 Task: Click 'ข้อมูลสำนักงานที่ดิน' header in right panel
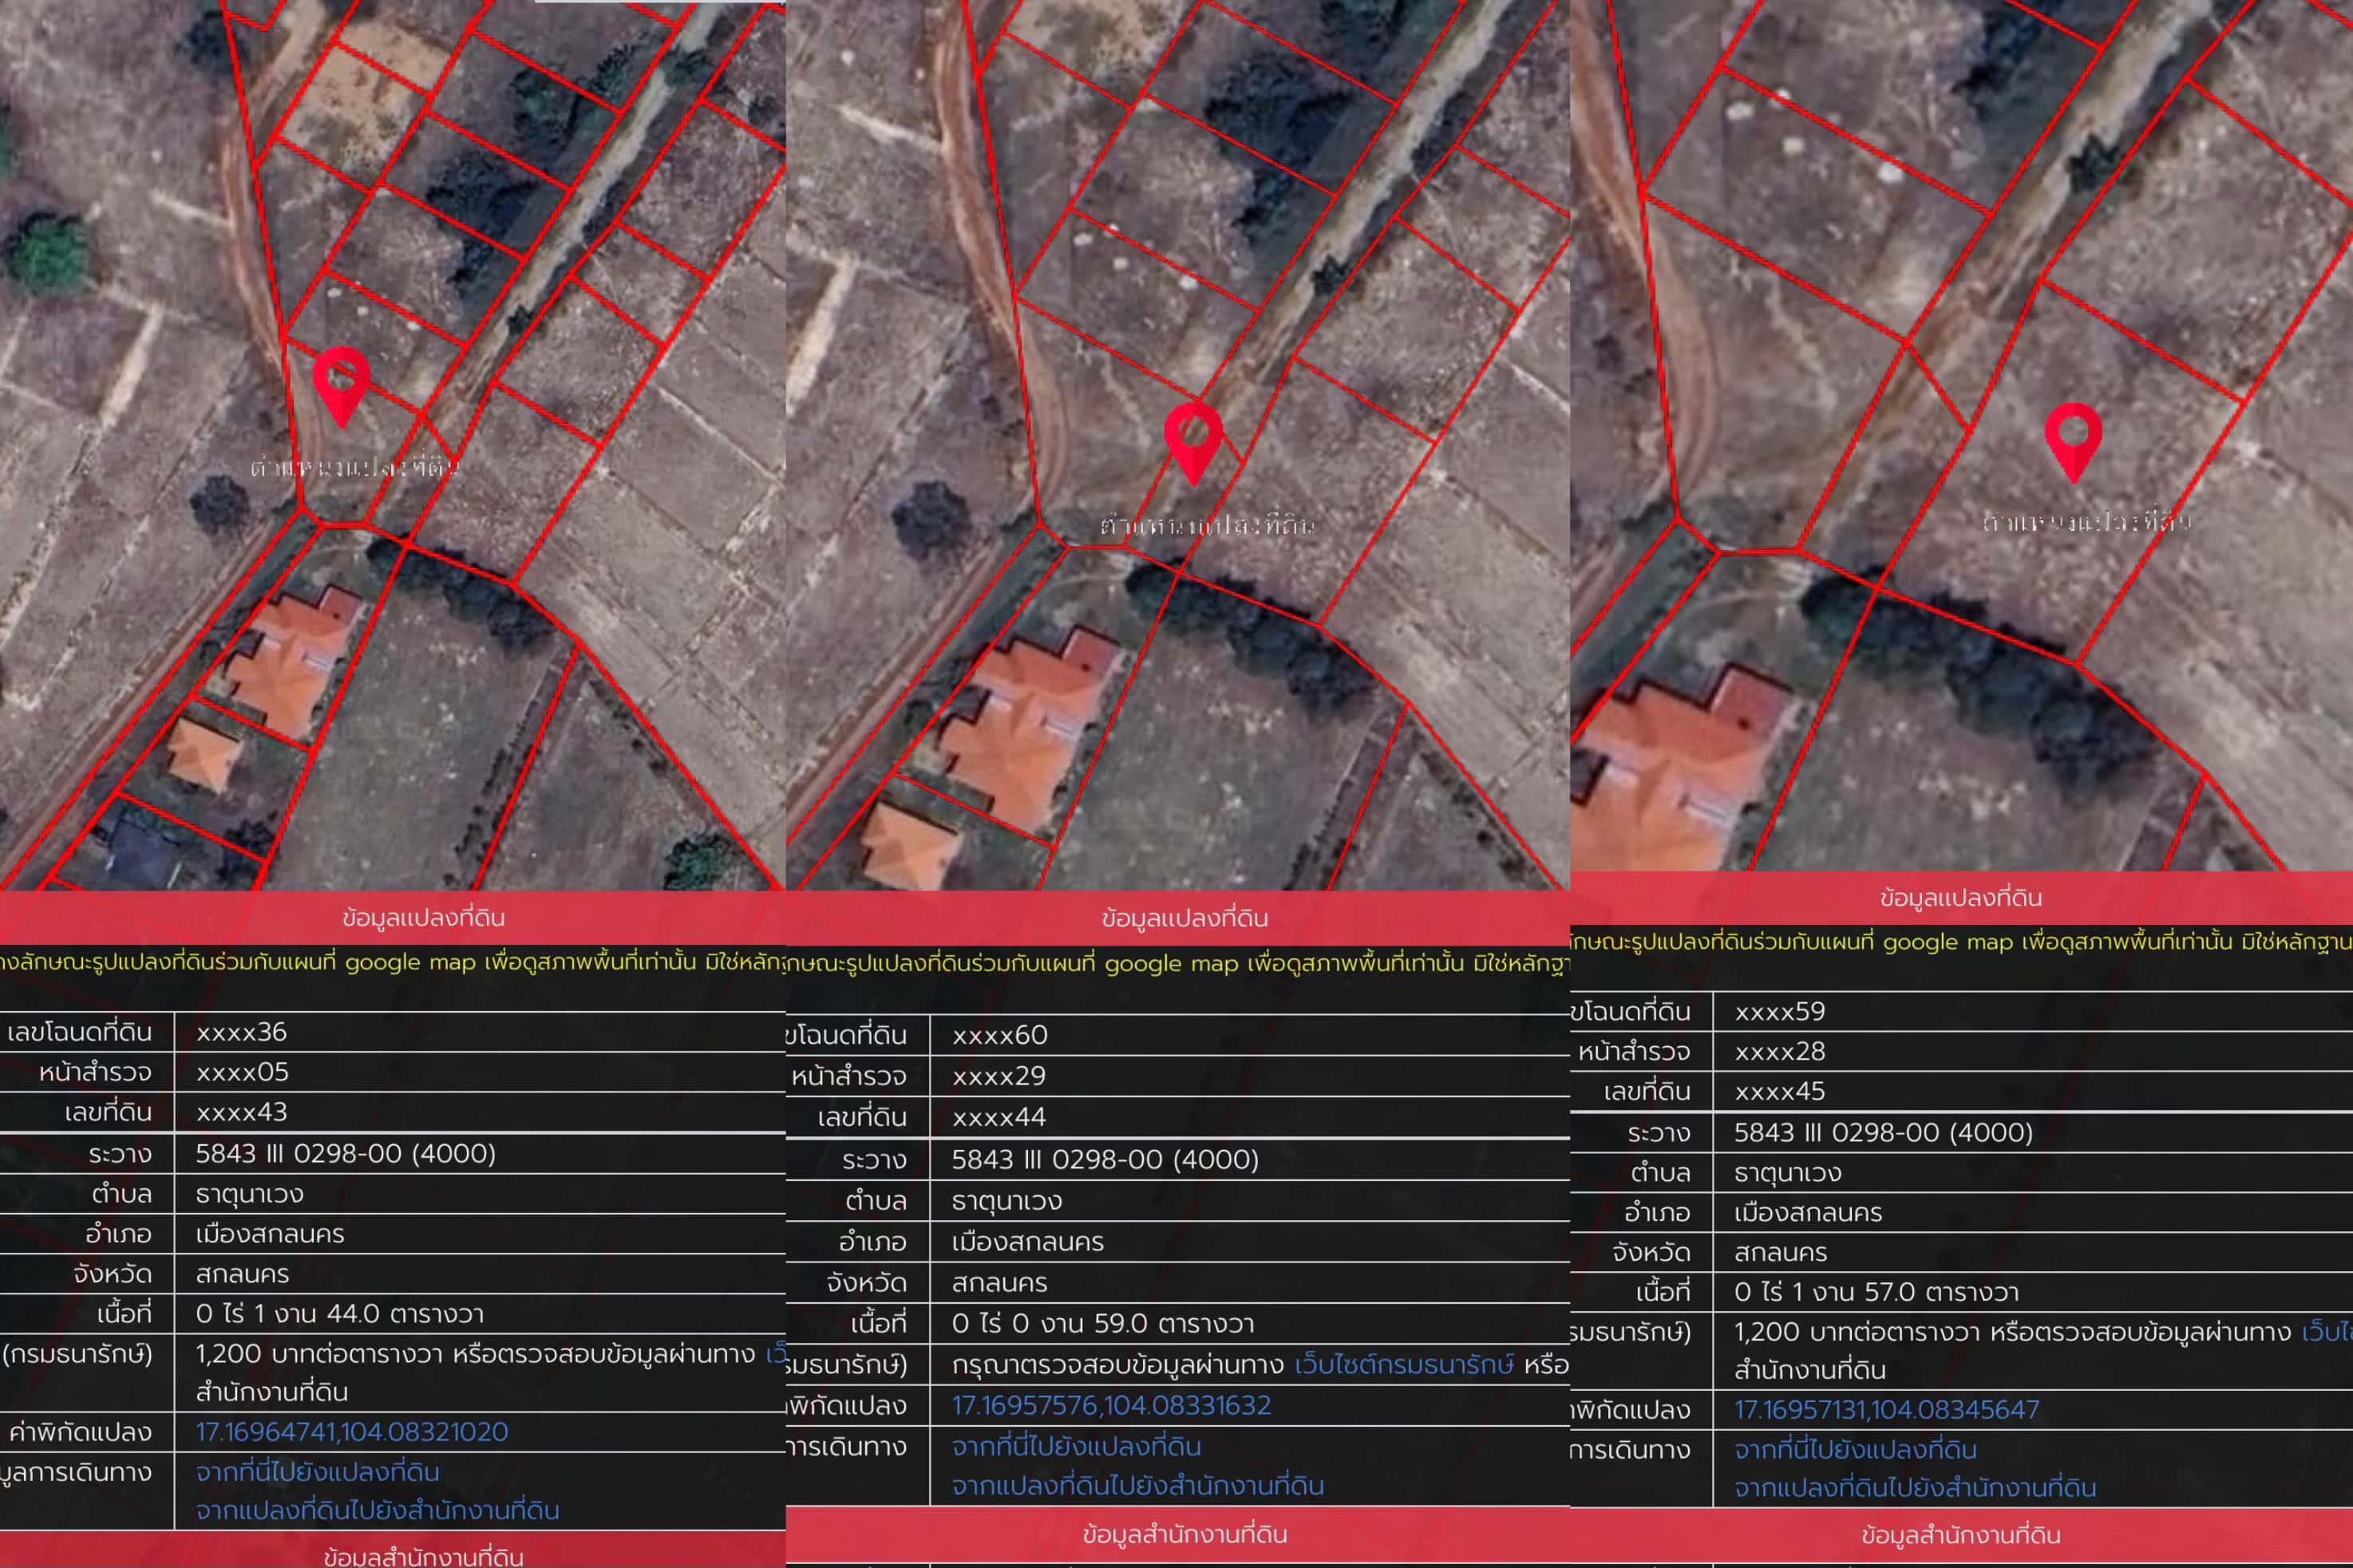click(1961, 1535)
